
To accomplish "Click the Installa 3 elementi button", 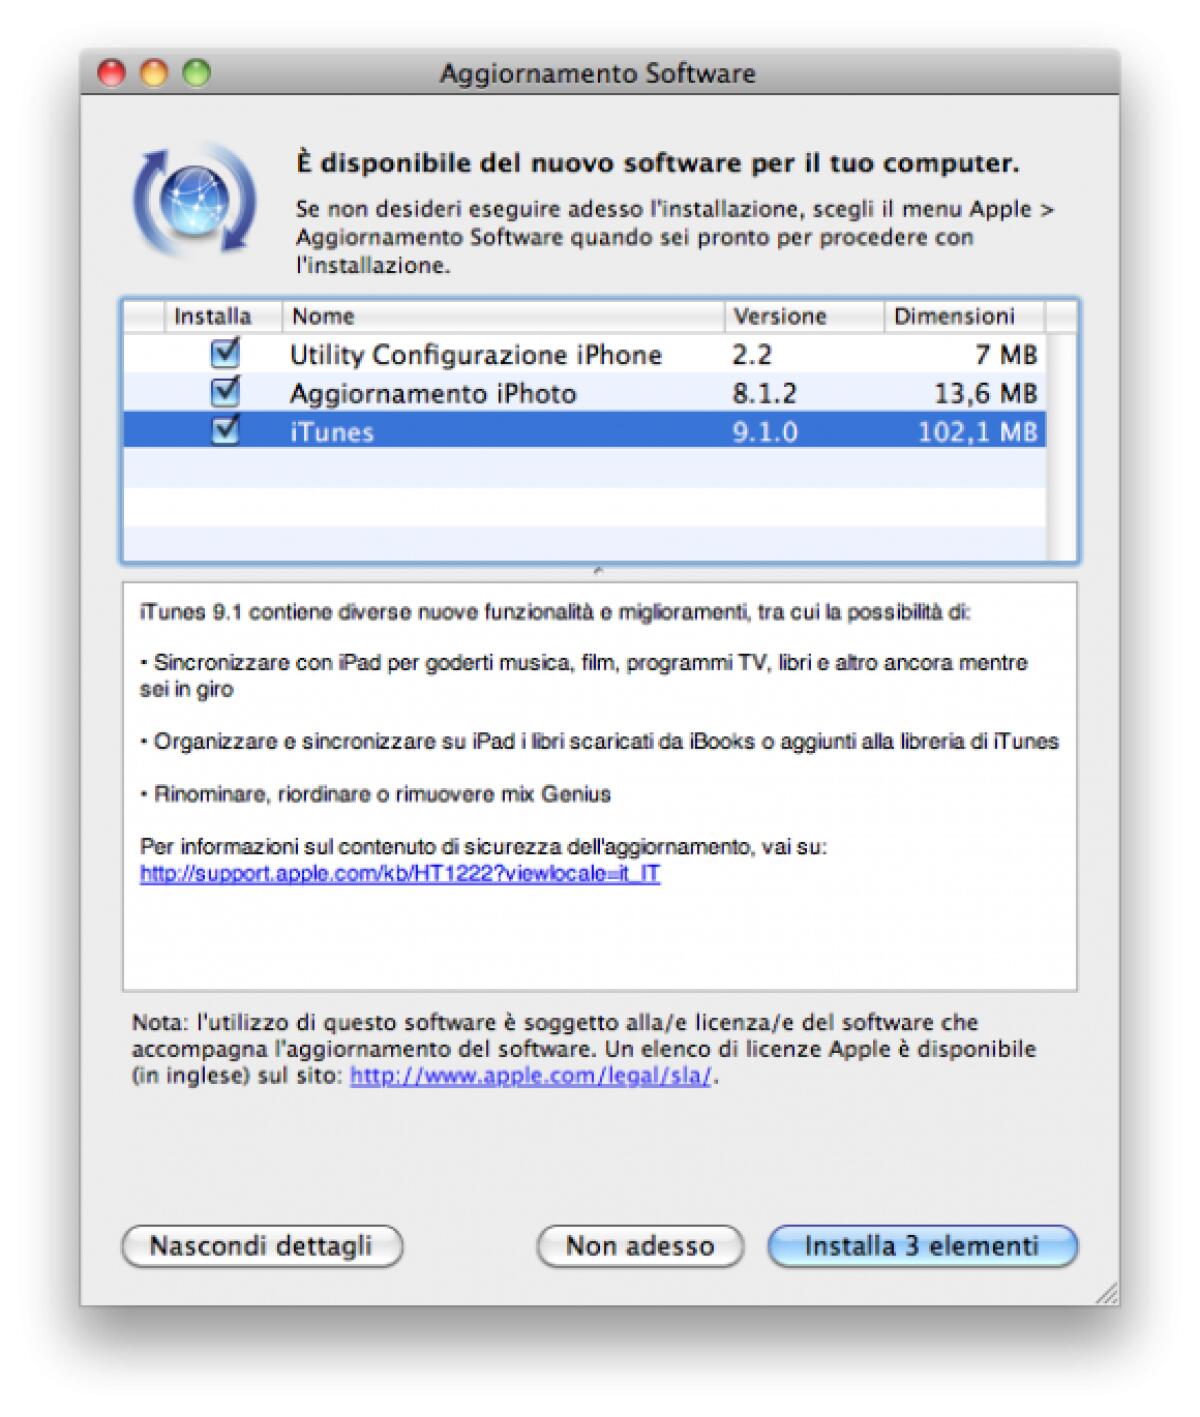I will tap(922, 1246).
